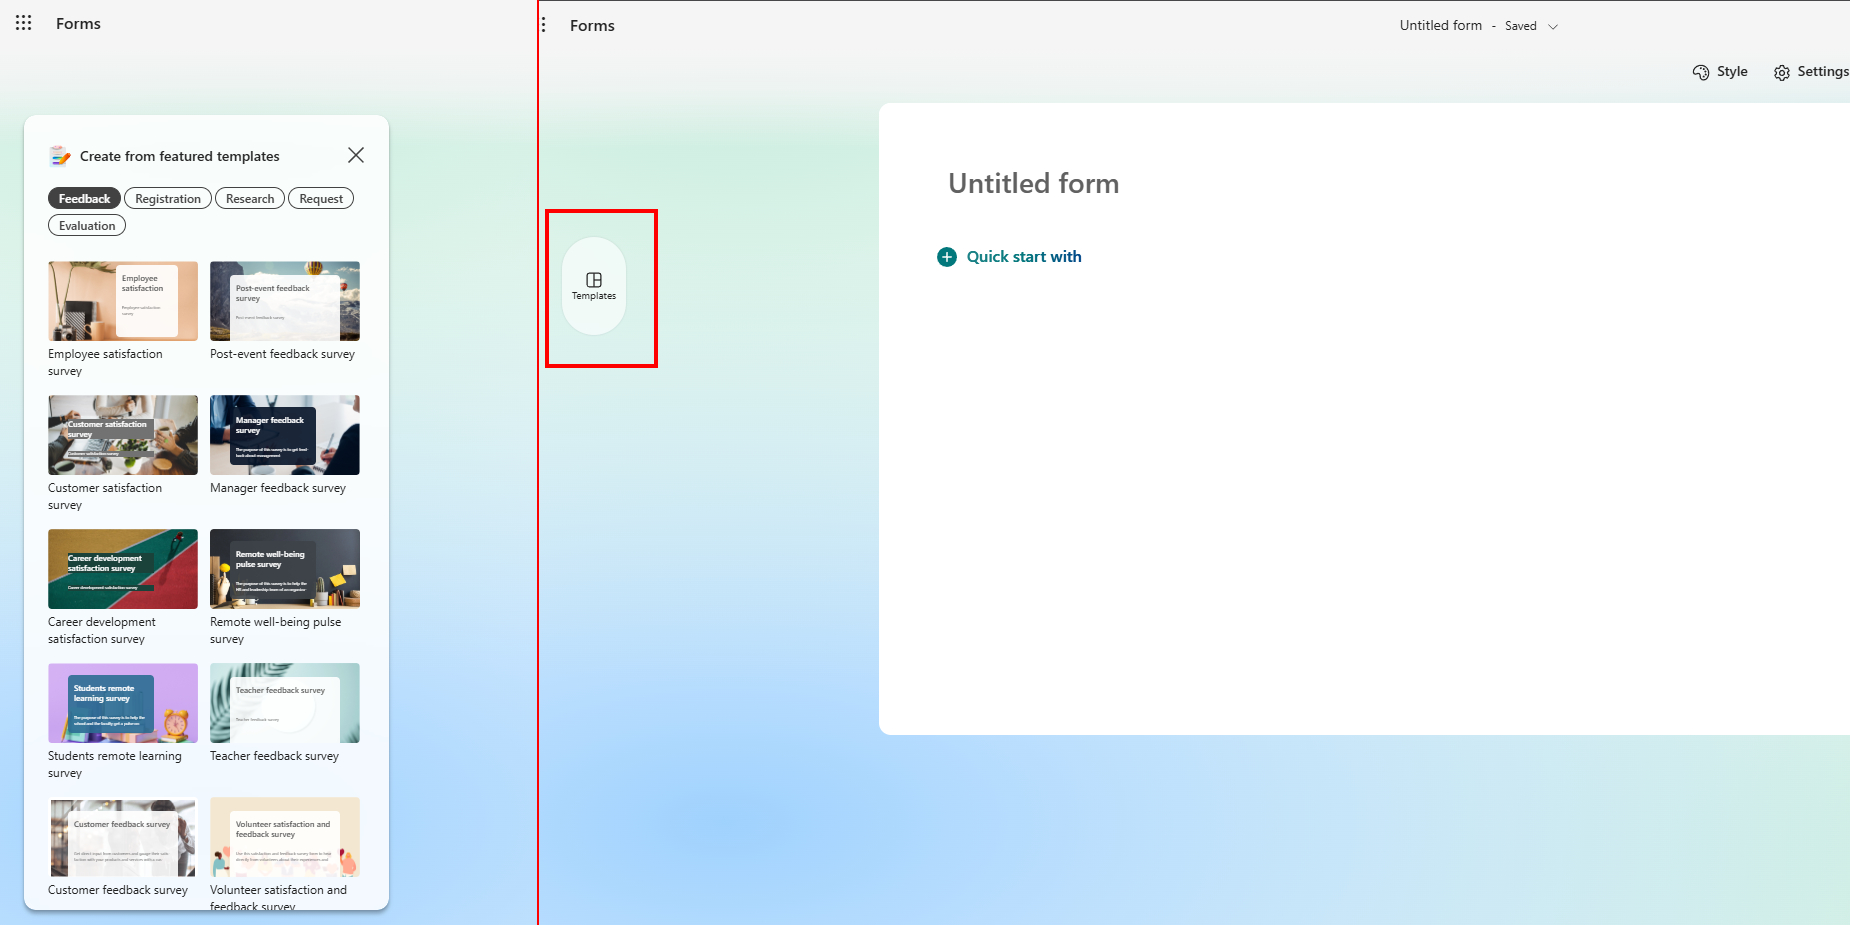Select the Evaluation category chip
1850x925 pixels.
87,226
